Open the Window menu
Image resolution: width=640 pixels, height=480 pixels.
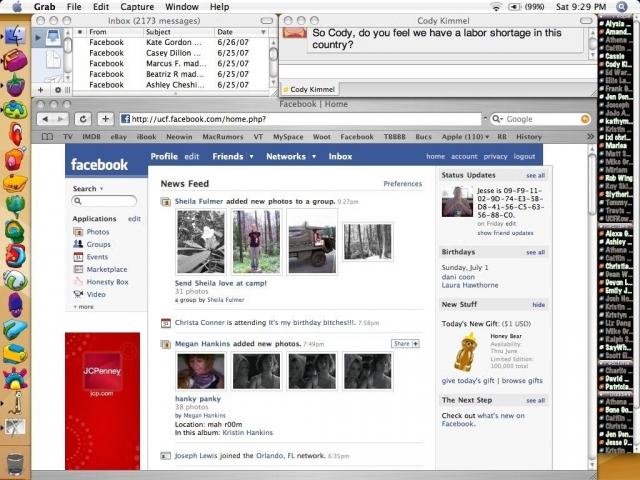(182, 7)
